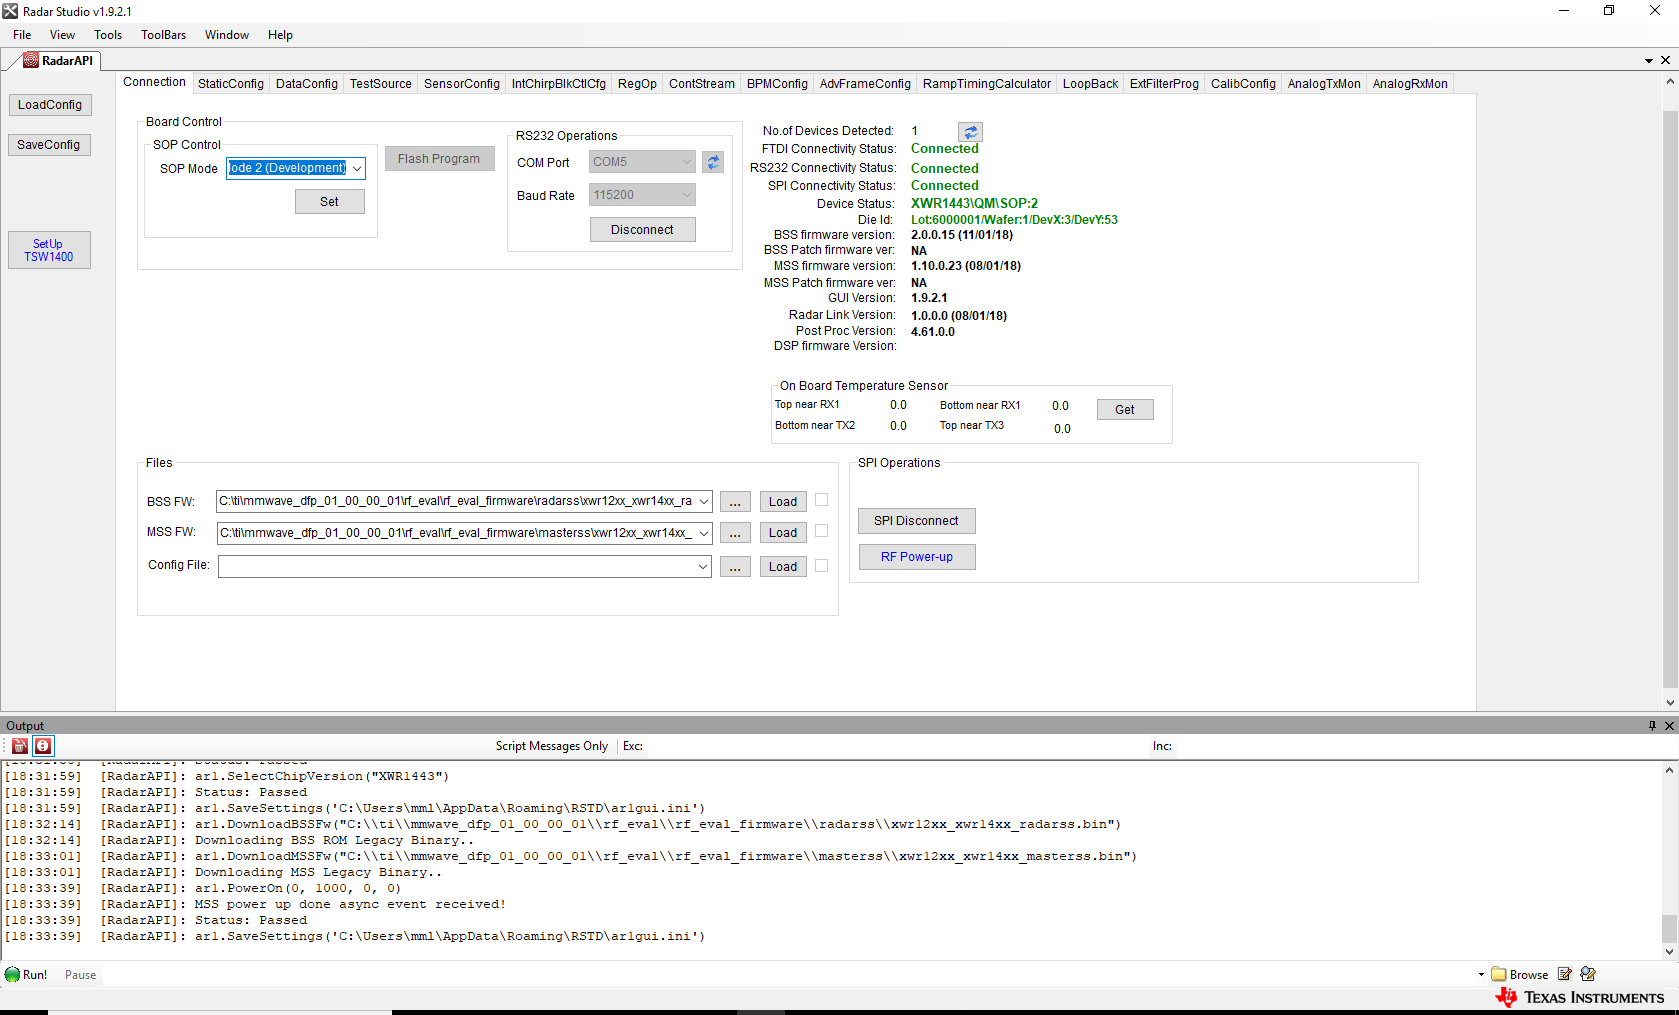Open the magnifier script viewer icon

click(x=1588, y=974)
